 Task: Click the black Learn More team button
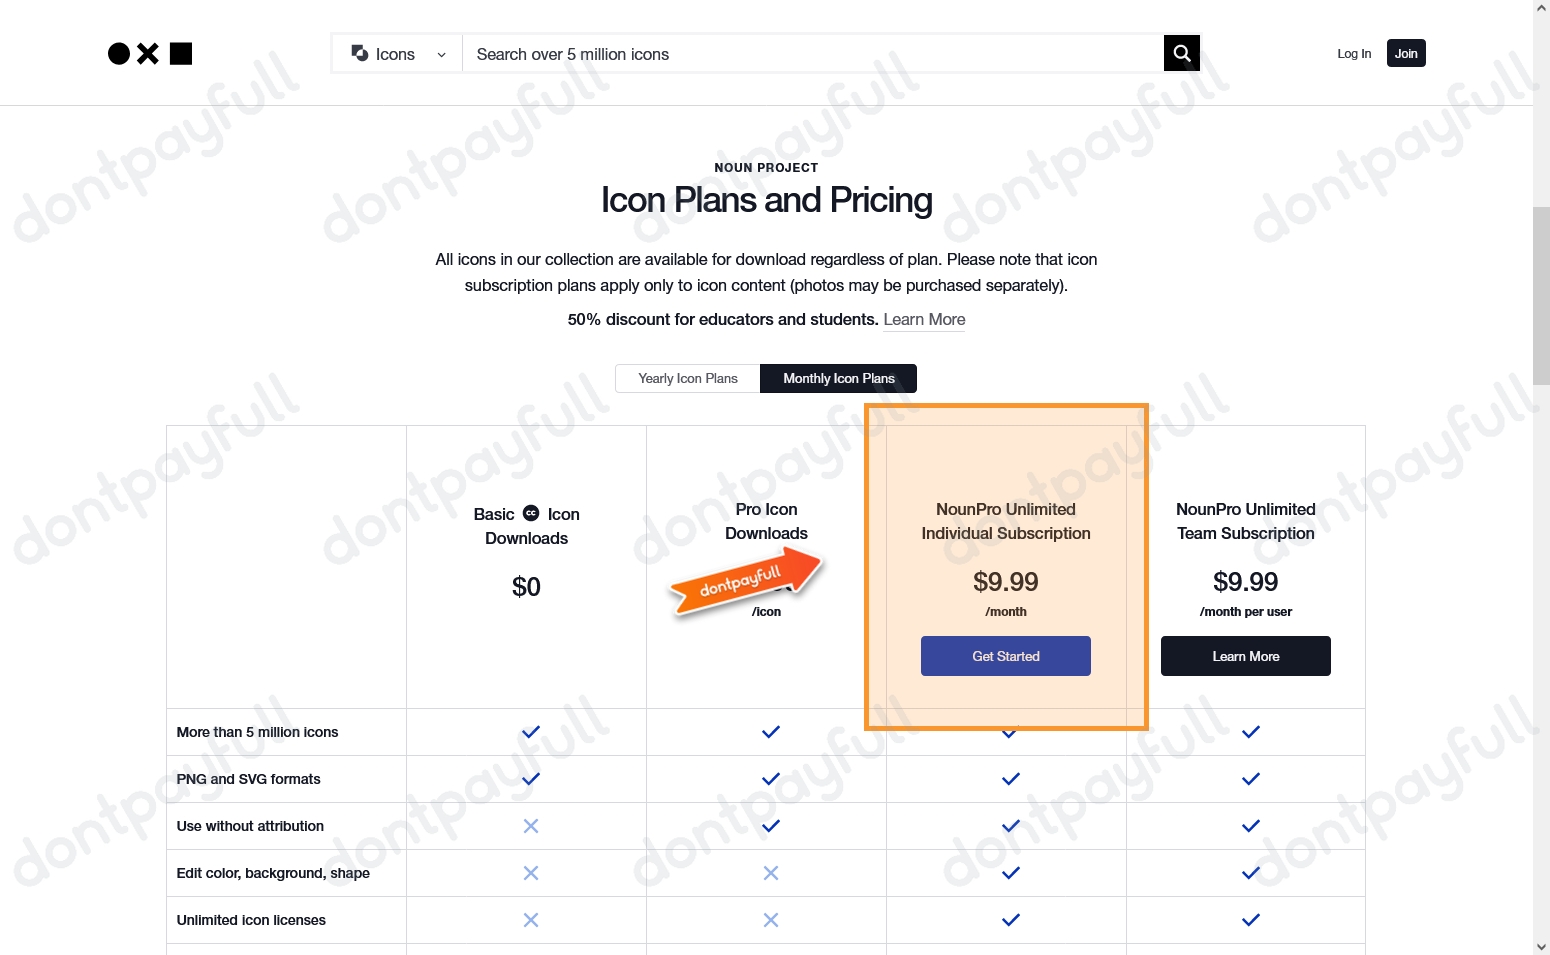(x=1245, y=656)
